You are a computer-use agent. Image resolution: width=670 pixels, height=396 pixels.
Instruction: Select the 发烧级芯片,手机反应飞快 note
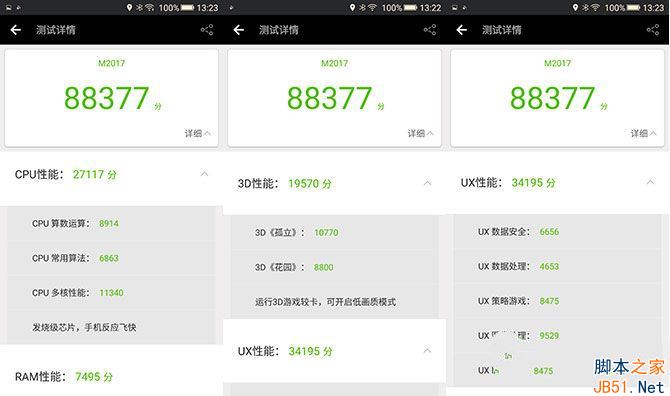[84, 327]
